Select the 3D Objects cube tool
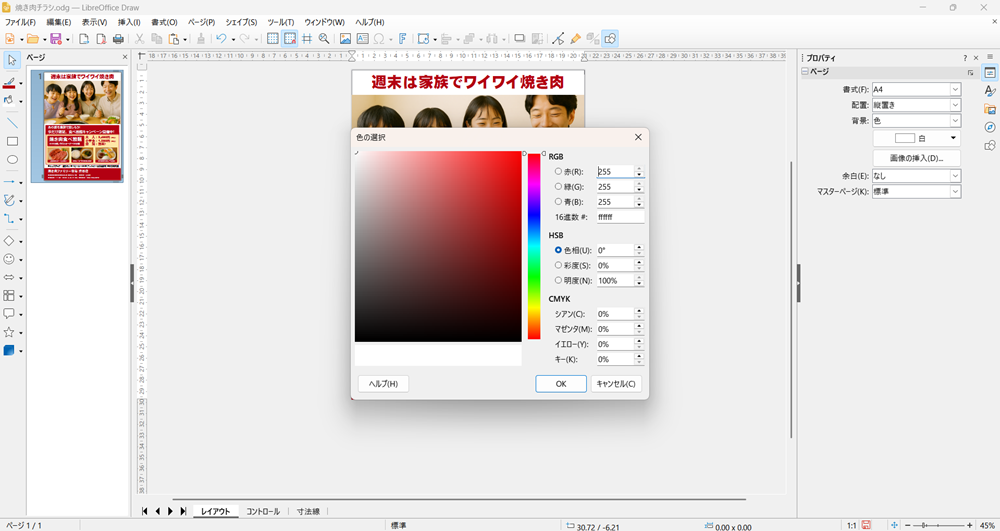 pyautogui.click(x=9, y=351)
